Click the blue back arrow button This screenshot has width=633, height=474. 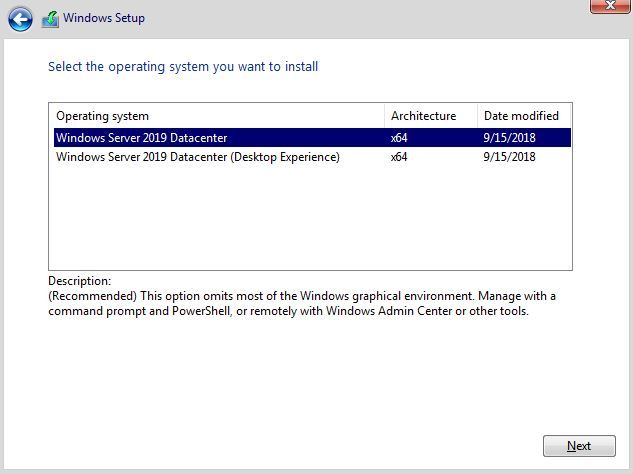click(x=20, y=19)
